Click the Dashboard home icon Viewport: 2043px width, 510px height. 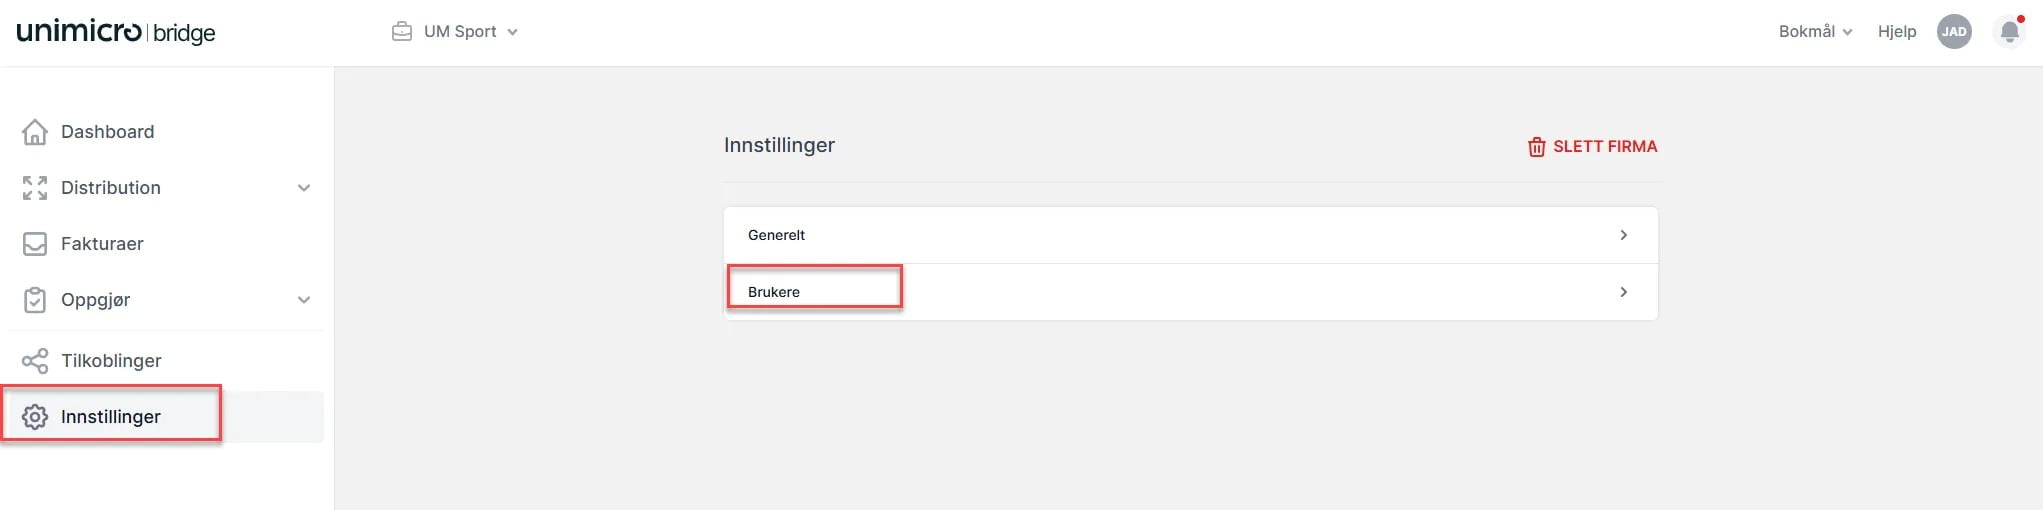coord(35,132)
